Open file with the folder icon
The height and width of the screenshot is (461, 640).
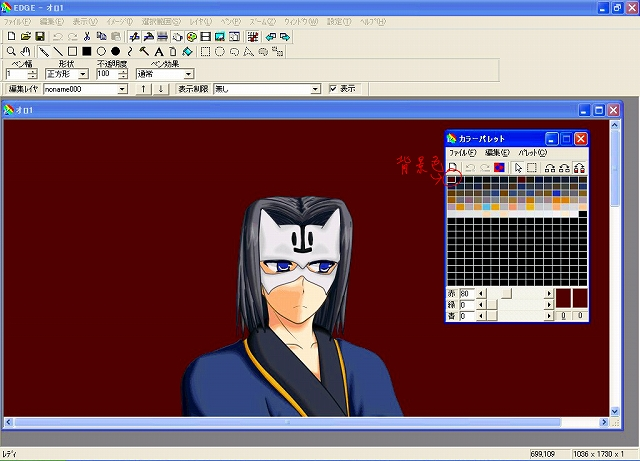coord(26,36)
